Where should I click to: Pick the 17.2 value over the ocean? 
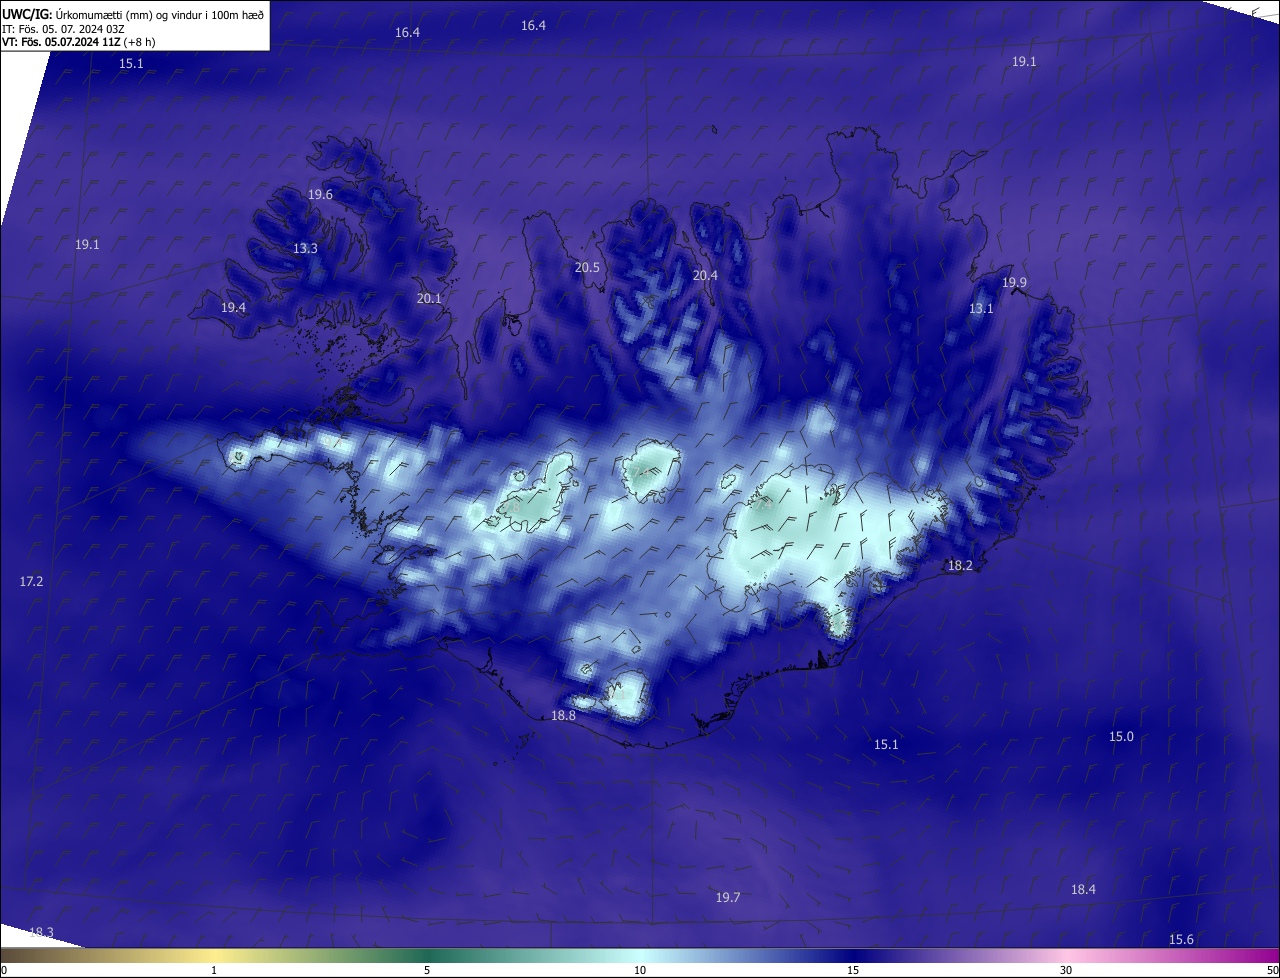(x=31, y=582)
